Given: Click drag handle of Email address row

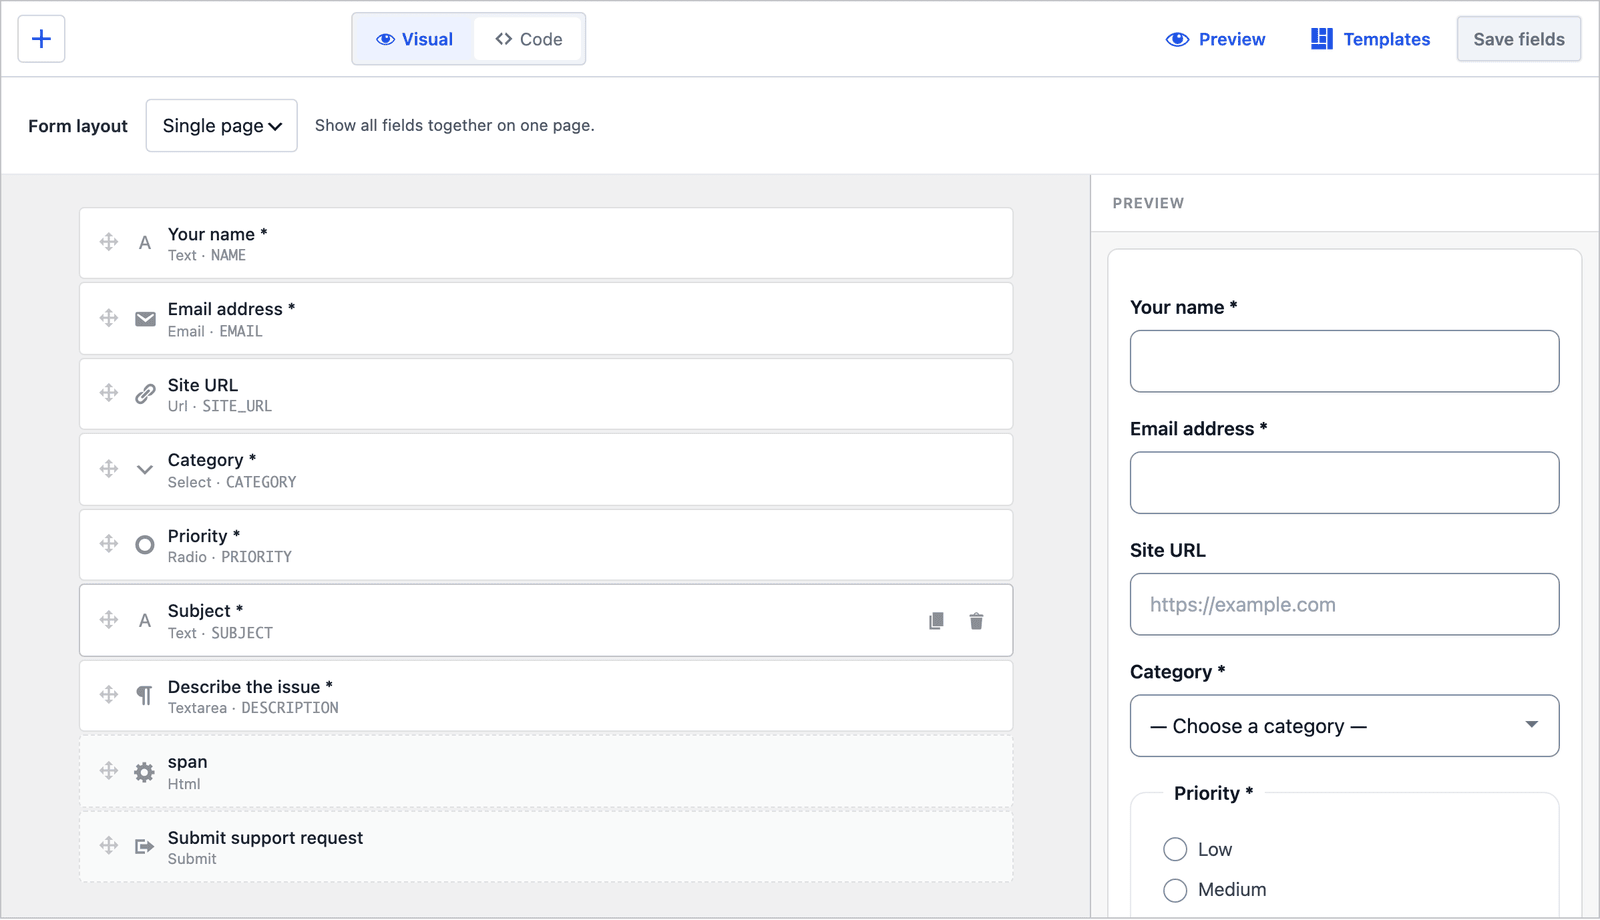Looking at the screenshot, I should click(109, 318).
